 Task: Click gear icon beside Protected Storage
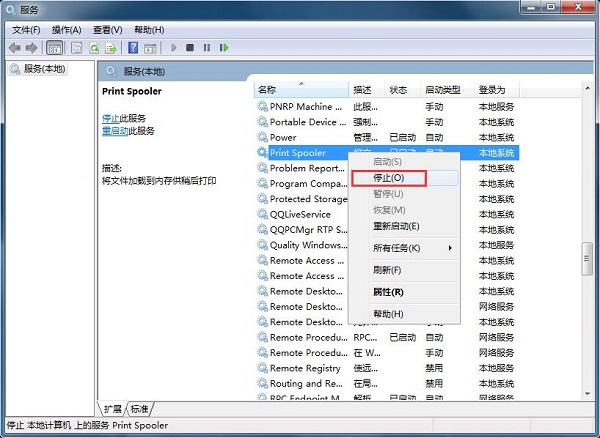(x=262, y=199)
